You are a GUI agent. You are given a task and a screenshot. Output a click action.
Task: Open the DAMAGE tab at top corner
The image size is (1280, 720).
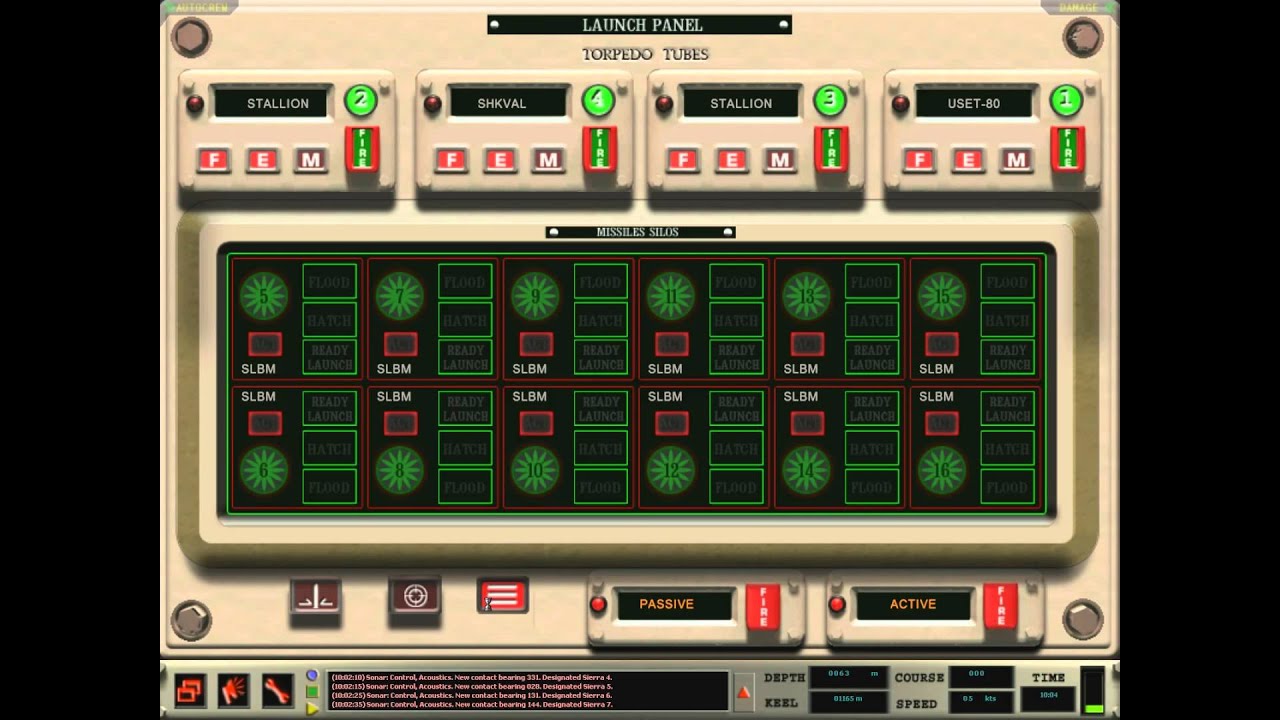[x=1079, y=7]
